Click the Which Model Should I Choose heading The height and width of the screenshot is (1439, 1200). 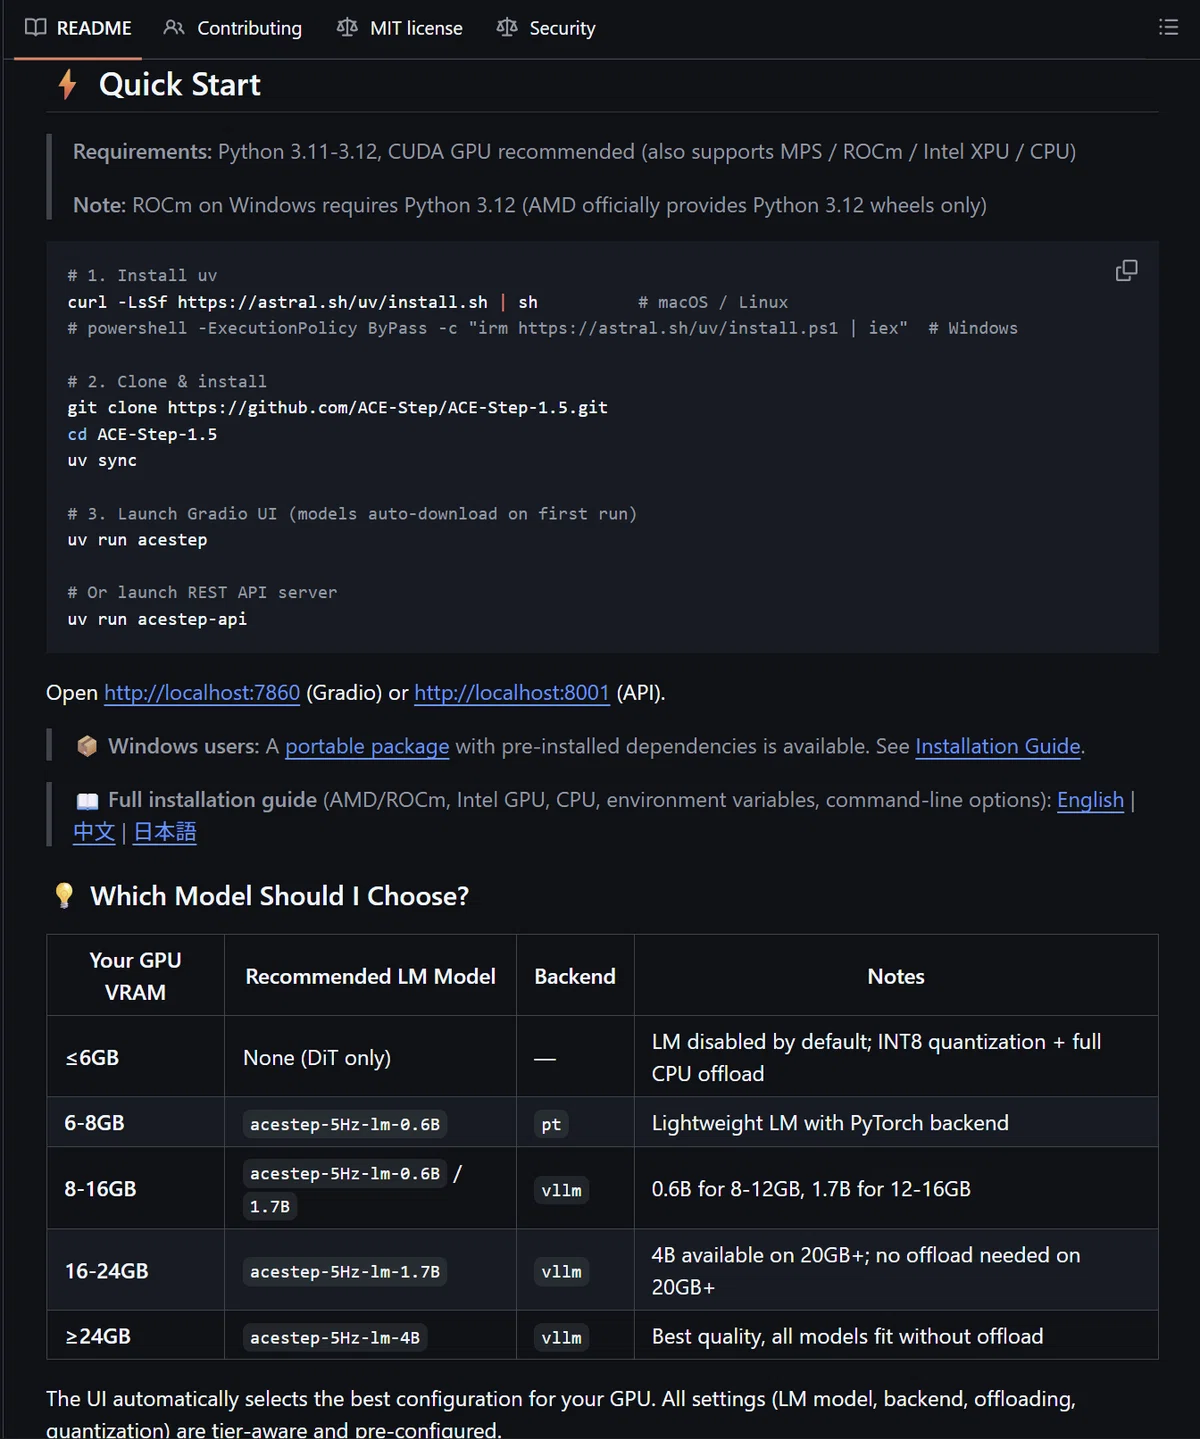[279, 896]
